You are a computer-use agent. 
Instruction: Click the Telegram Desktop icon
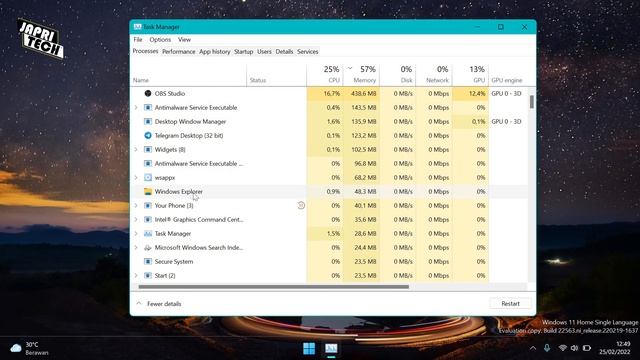pos(148,136)
